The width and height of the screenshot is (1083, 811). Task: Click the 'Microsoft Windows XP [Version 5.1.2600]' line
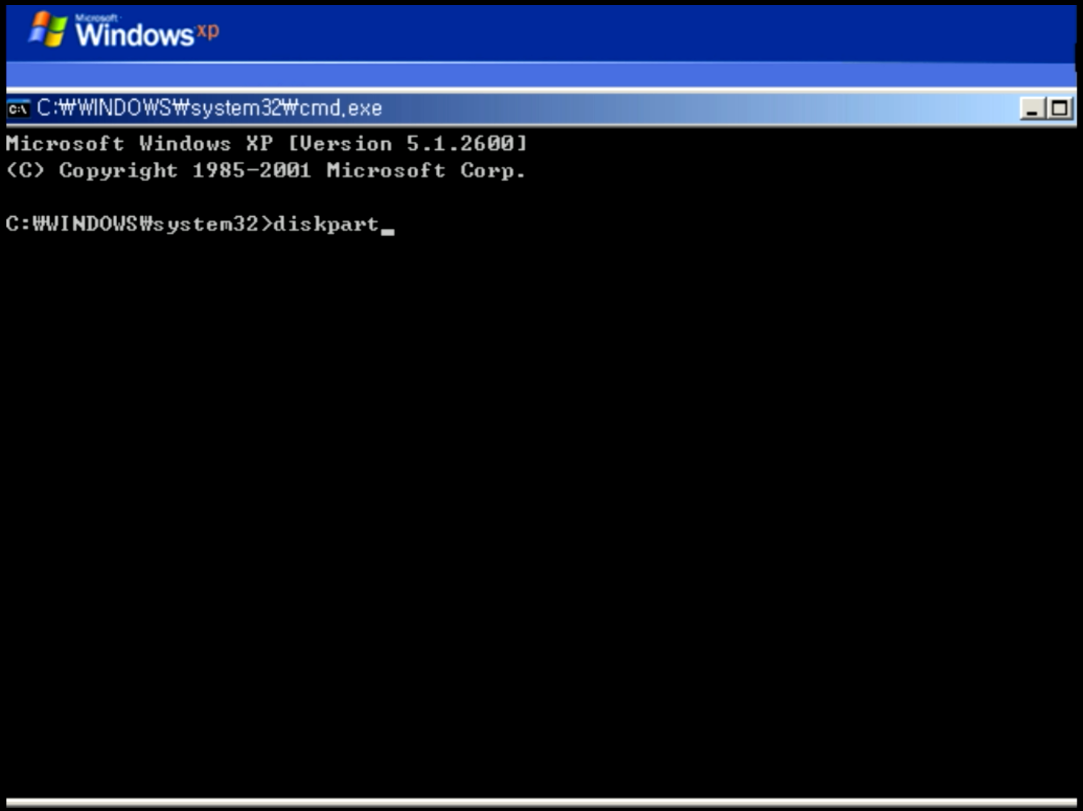[267, 144]
